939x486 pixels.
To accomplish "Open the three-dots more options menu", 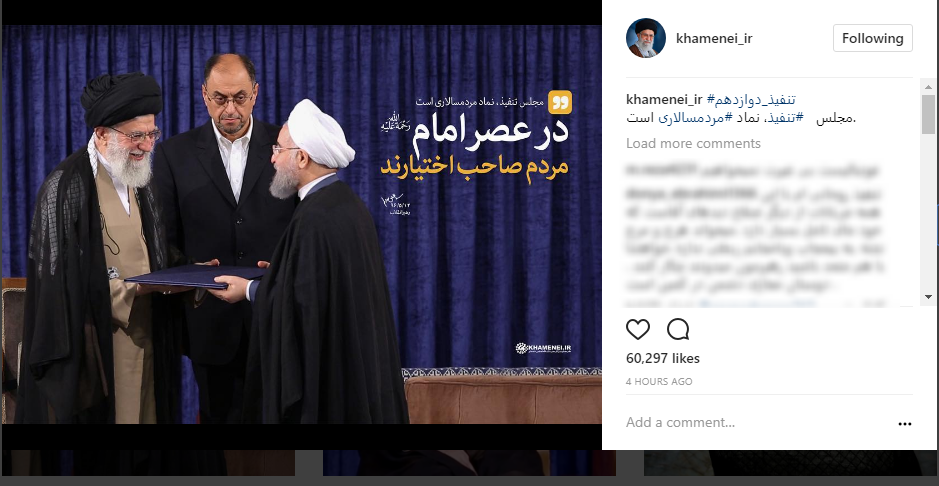I will pyautogui.click(x=904, y=424).
